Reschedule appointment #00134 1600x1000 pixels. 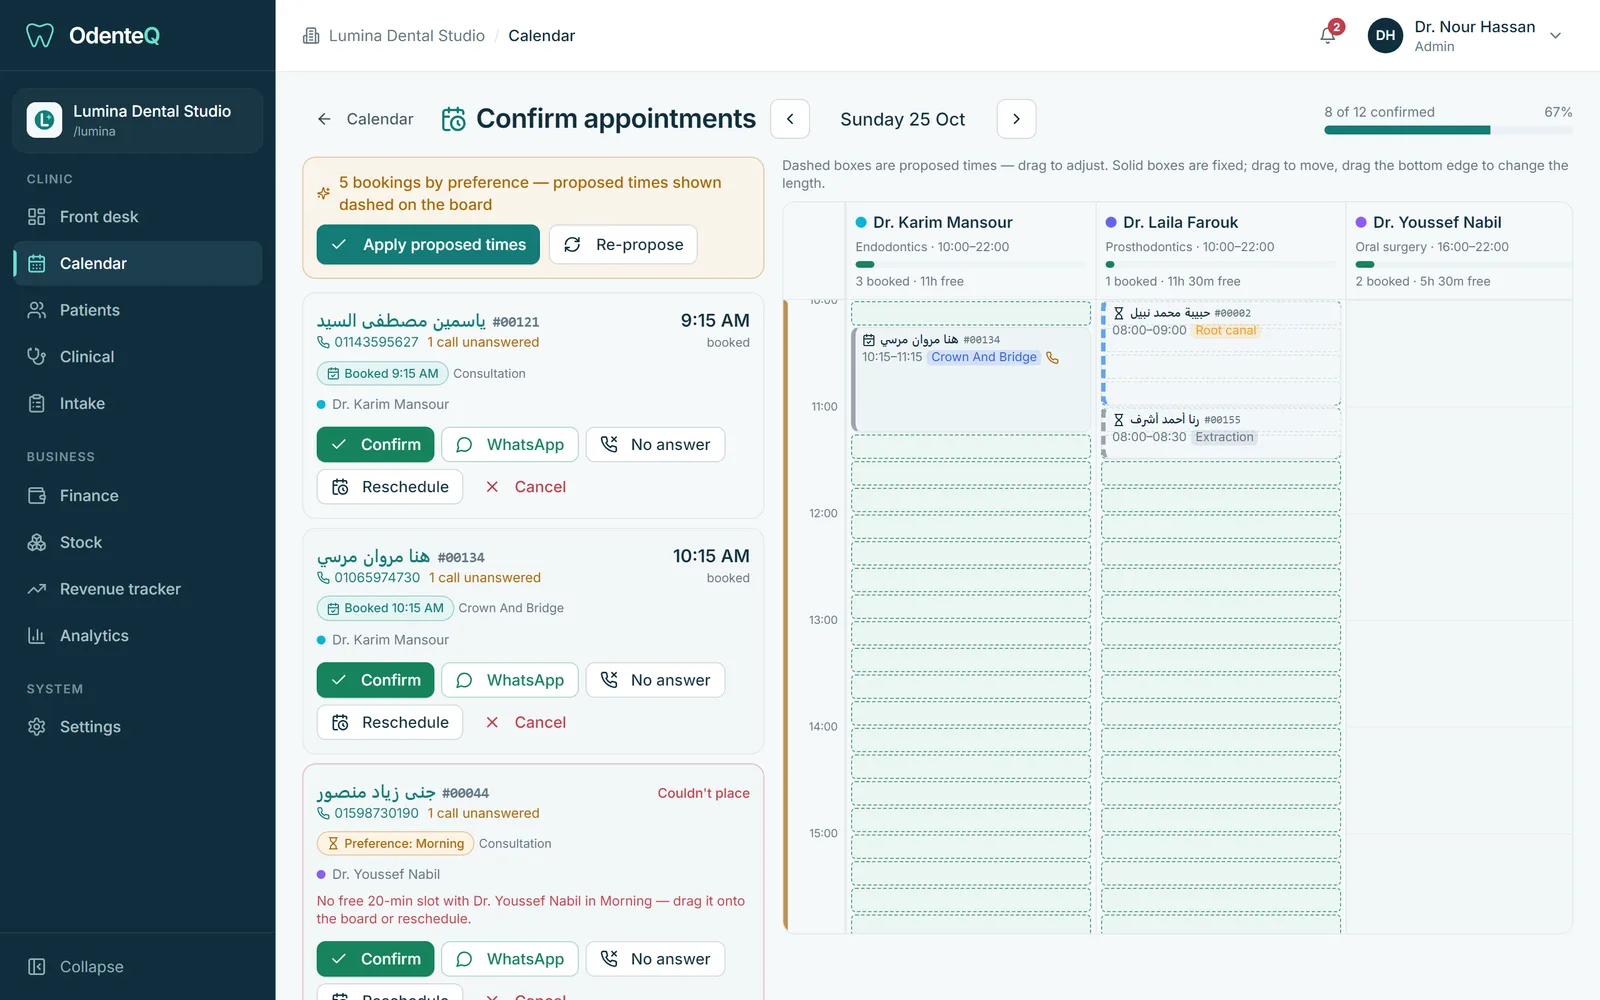[390, 722]
